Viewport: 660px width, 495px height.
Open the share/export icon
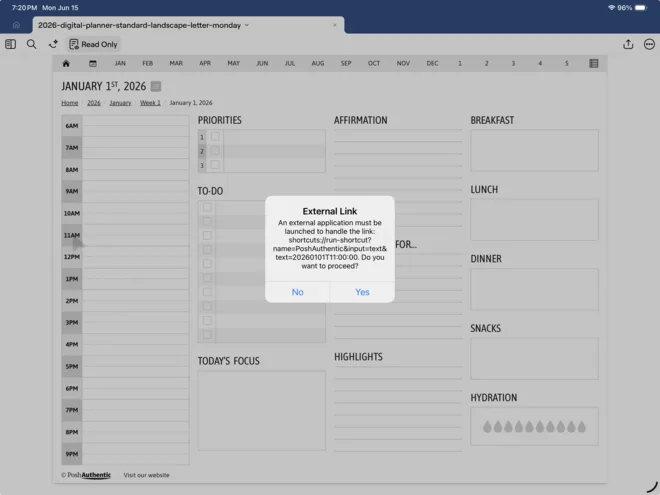628,44
